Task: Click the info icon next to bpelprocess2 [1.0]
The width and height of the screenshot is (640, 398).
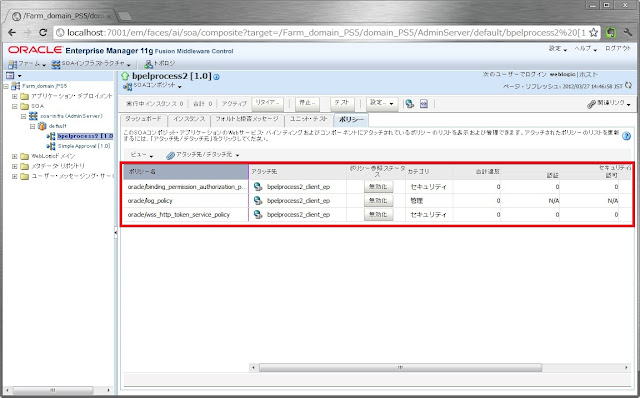Action: pyautogui.click(x=216, y=77)
